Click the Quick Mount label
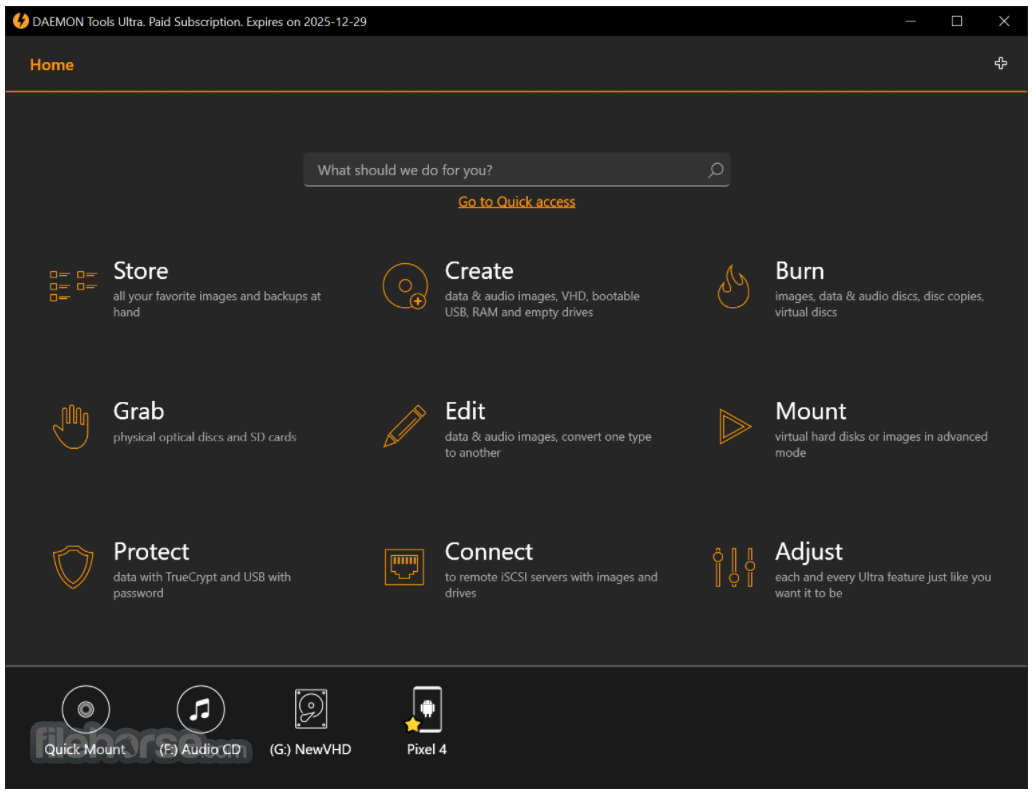This screenshot has width=1033, height=794. [85, 749]
